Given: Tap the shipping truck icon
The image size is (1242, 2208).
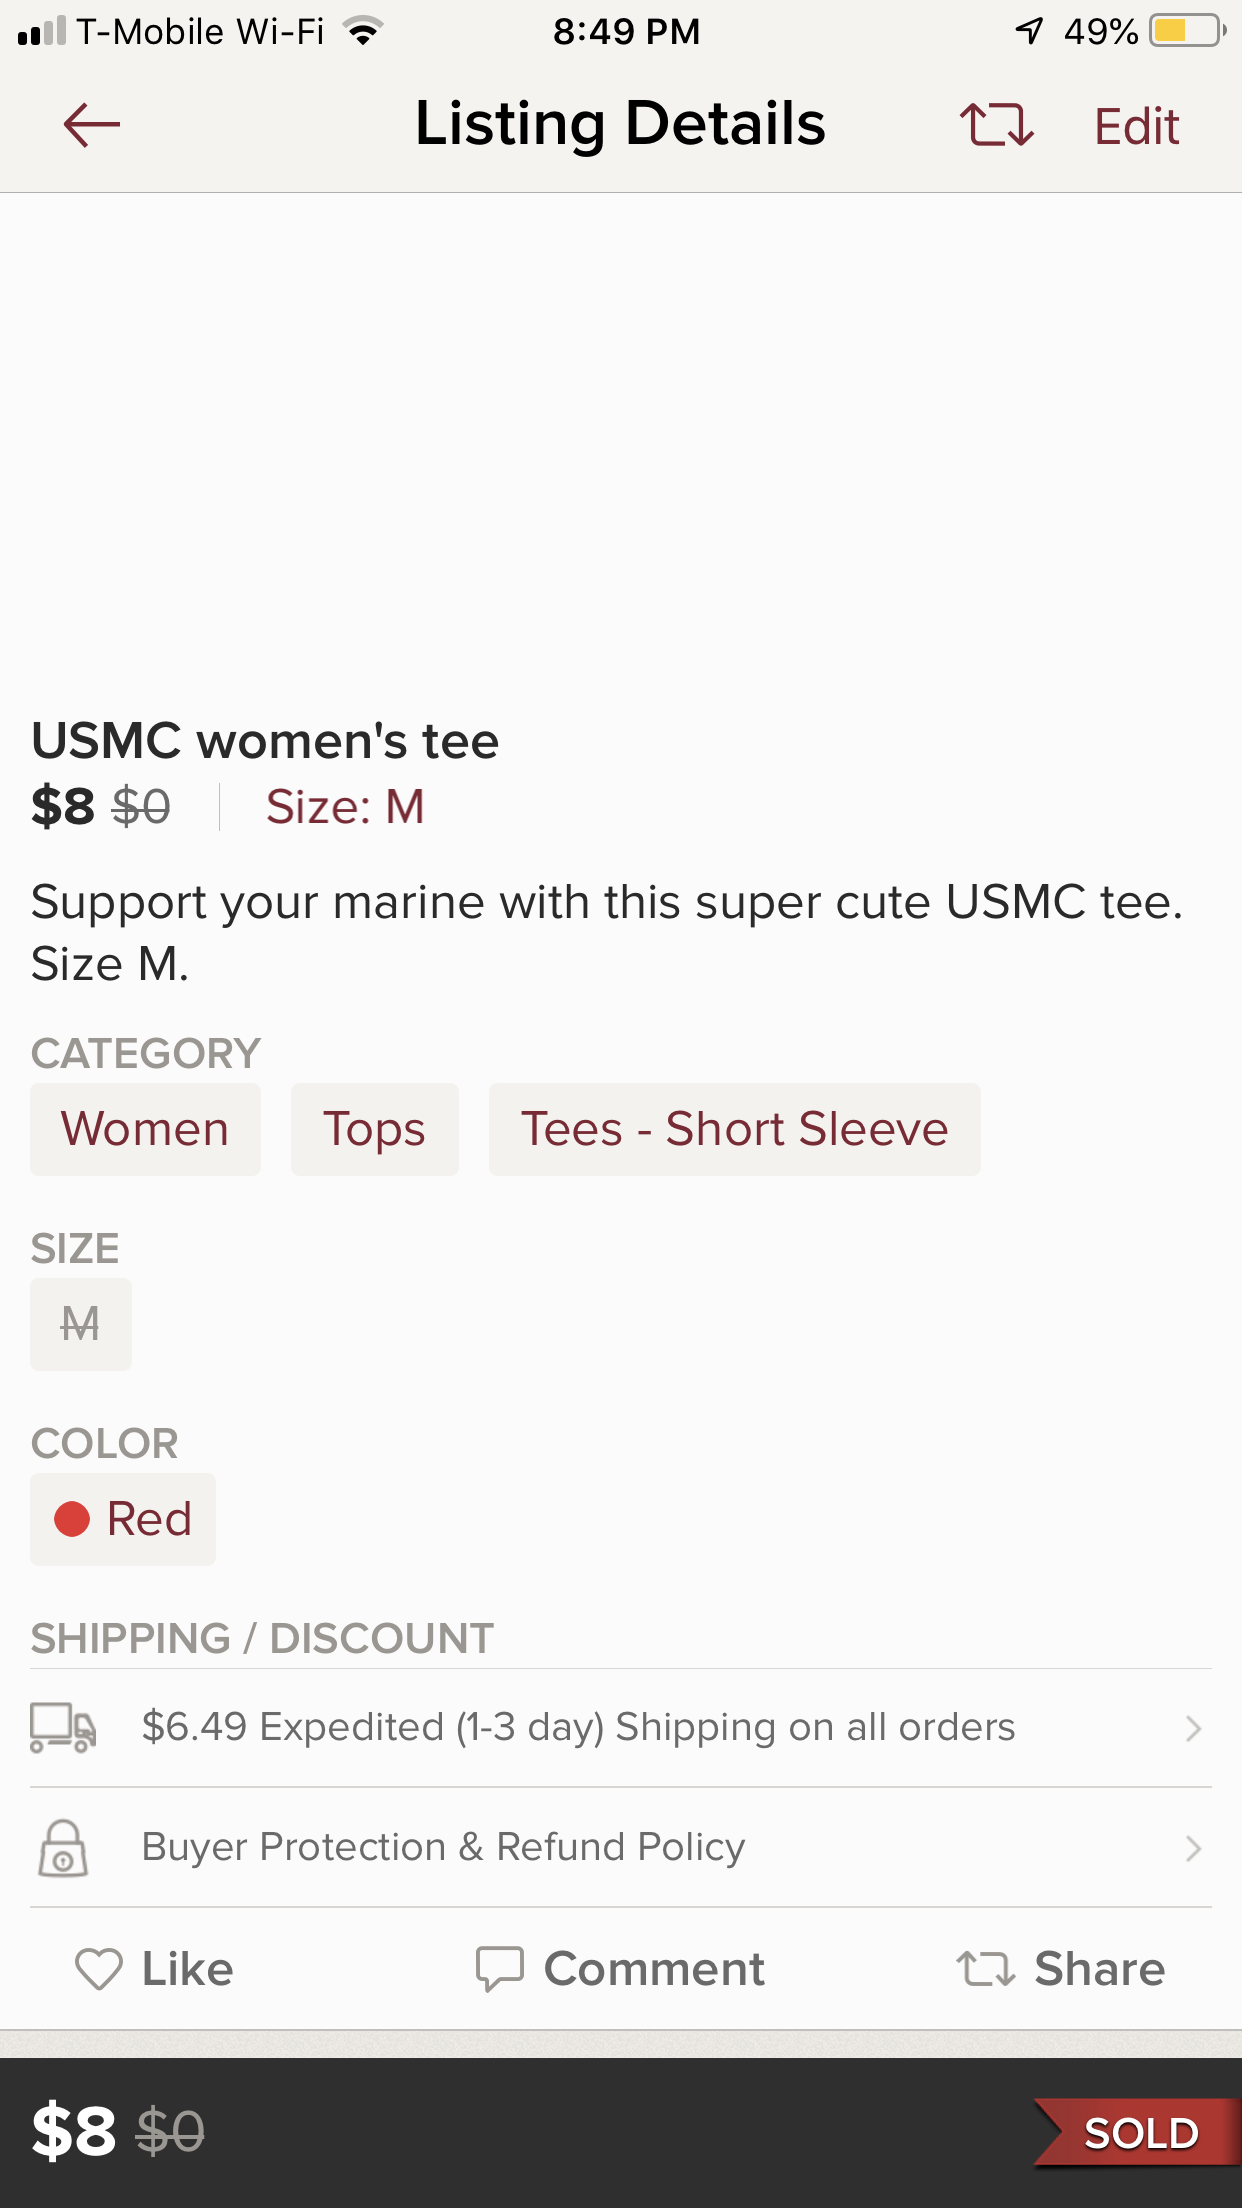Looking at the screenshot, I should [x=63, y=1728].
